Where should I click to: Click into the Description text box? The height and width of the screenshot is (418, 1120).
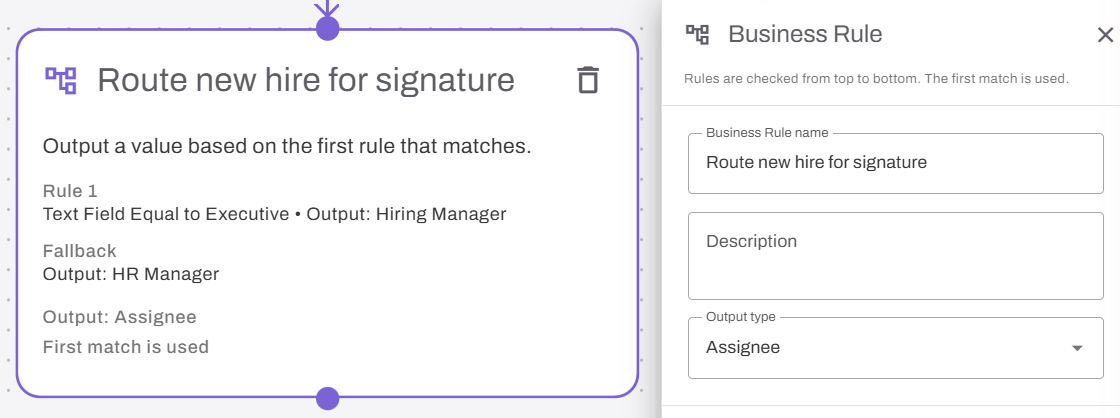point(896,256)
